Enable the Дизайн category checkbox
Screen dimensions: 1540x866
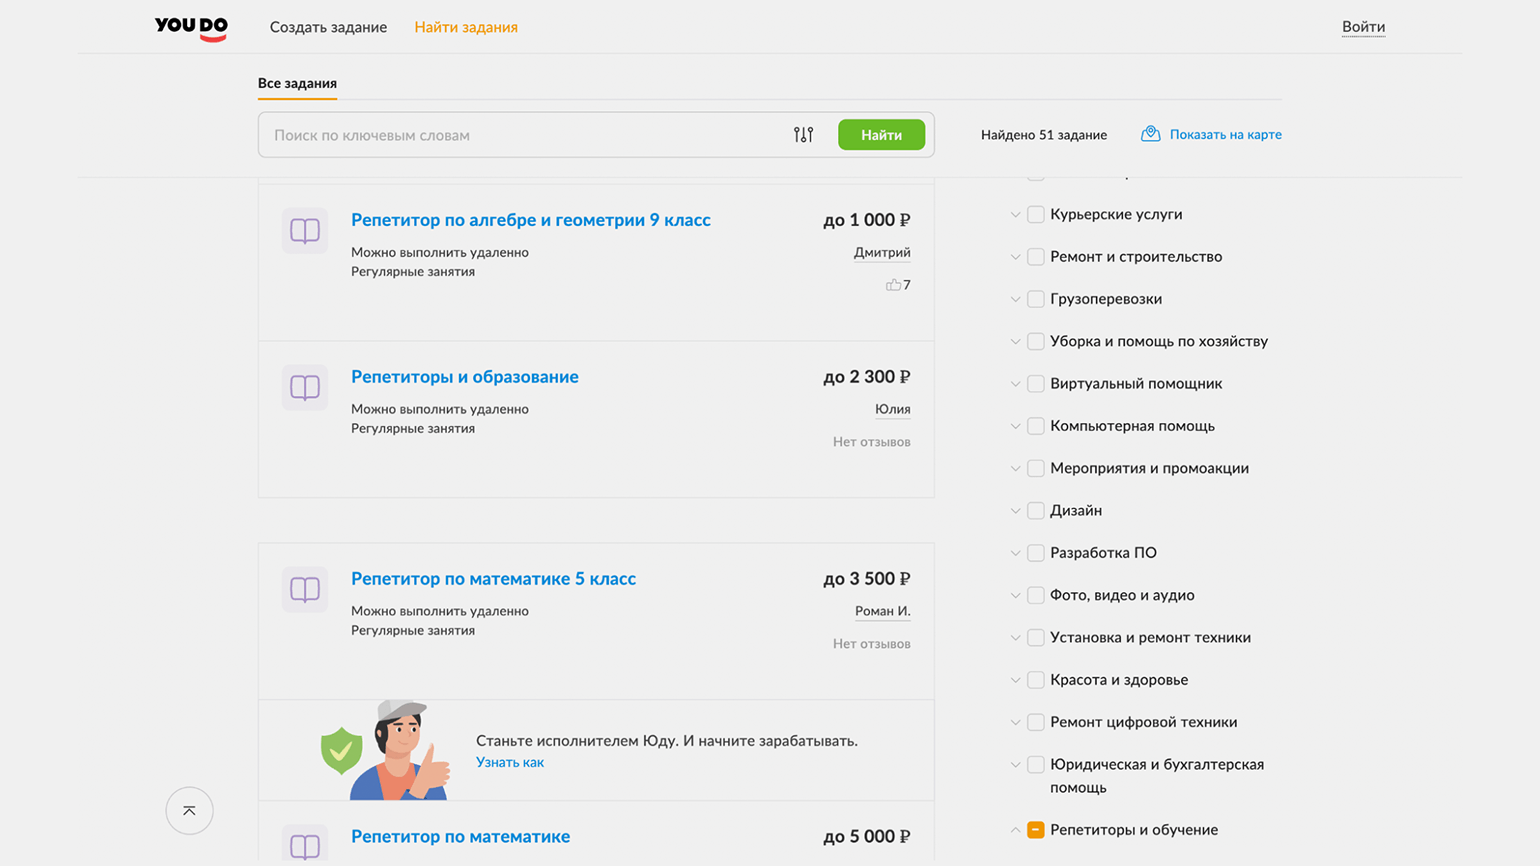click(1036, 511)
